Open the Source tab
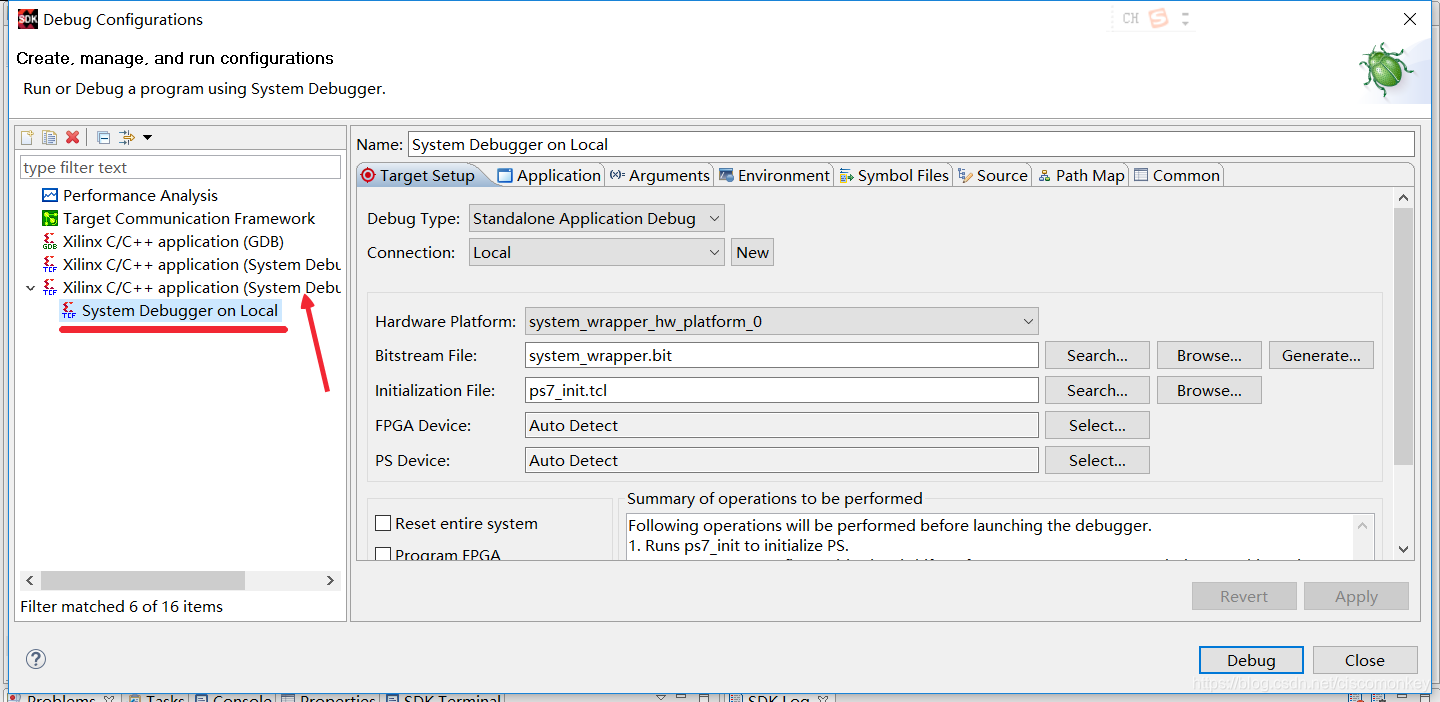 (x=992, y=175)
